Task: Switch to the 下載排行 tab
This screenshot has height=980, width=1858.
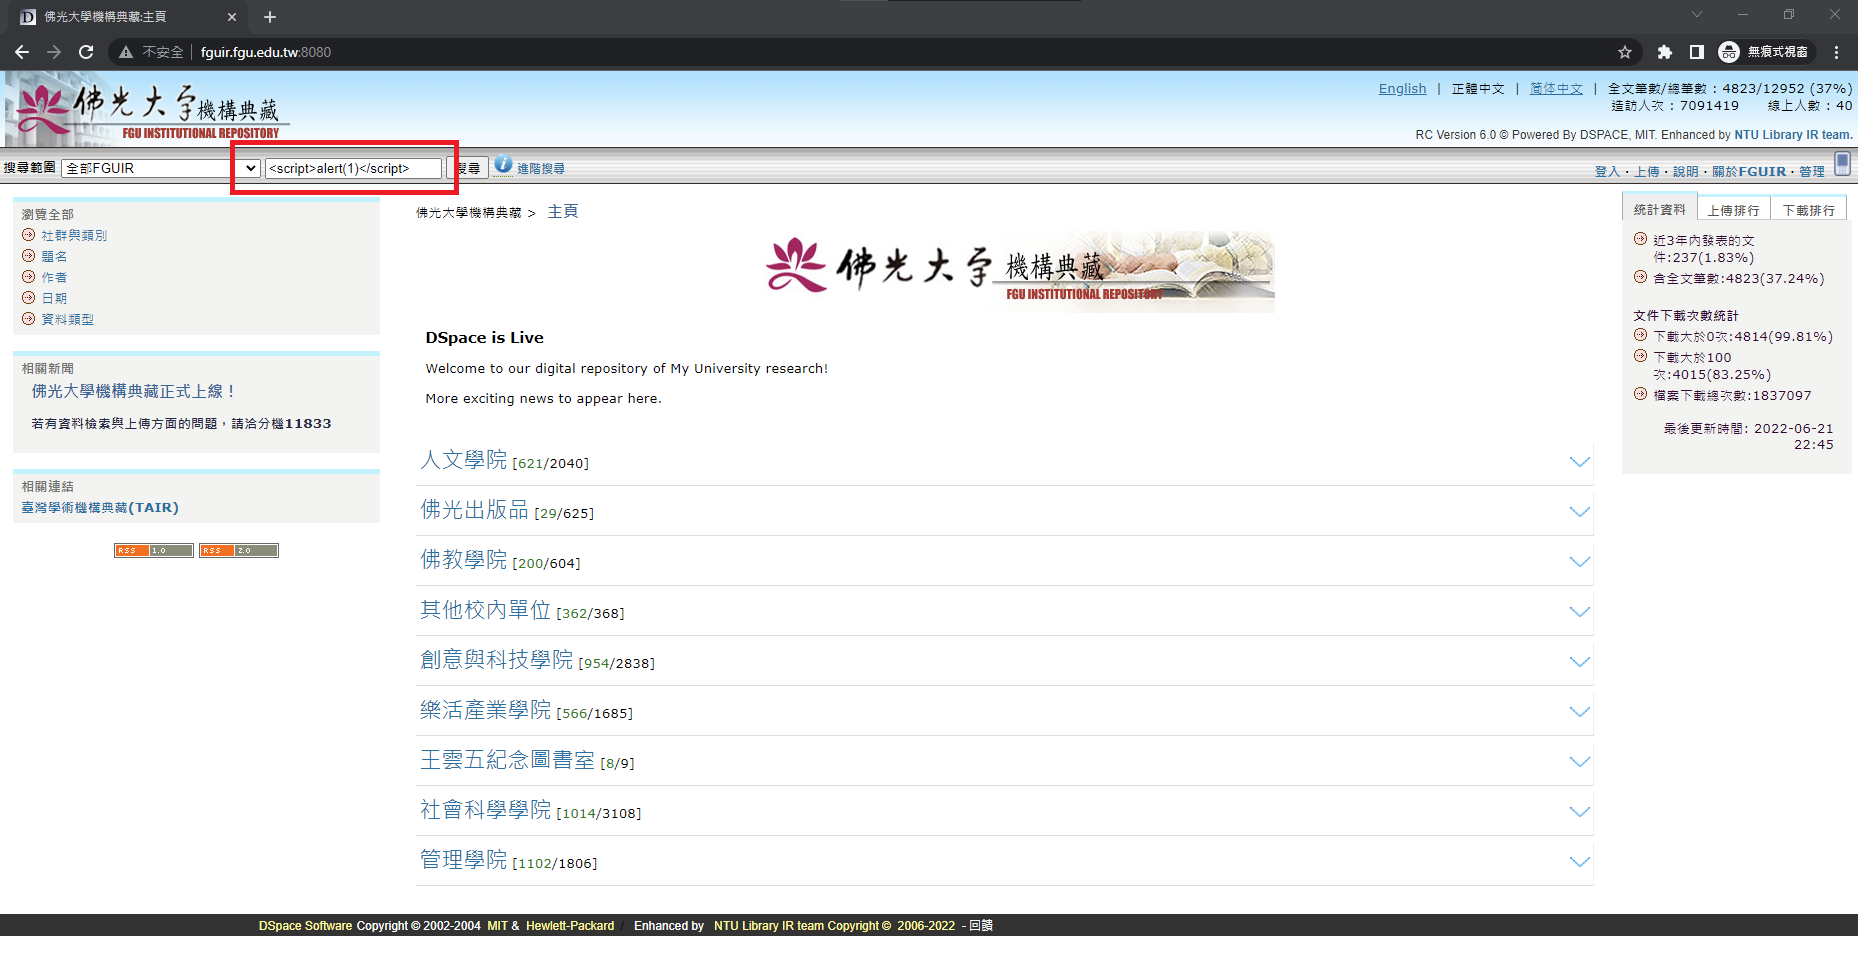Action: pyautogui.click(x=1808, y=210)
